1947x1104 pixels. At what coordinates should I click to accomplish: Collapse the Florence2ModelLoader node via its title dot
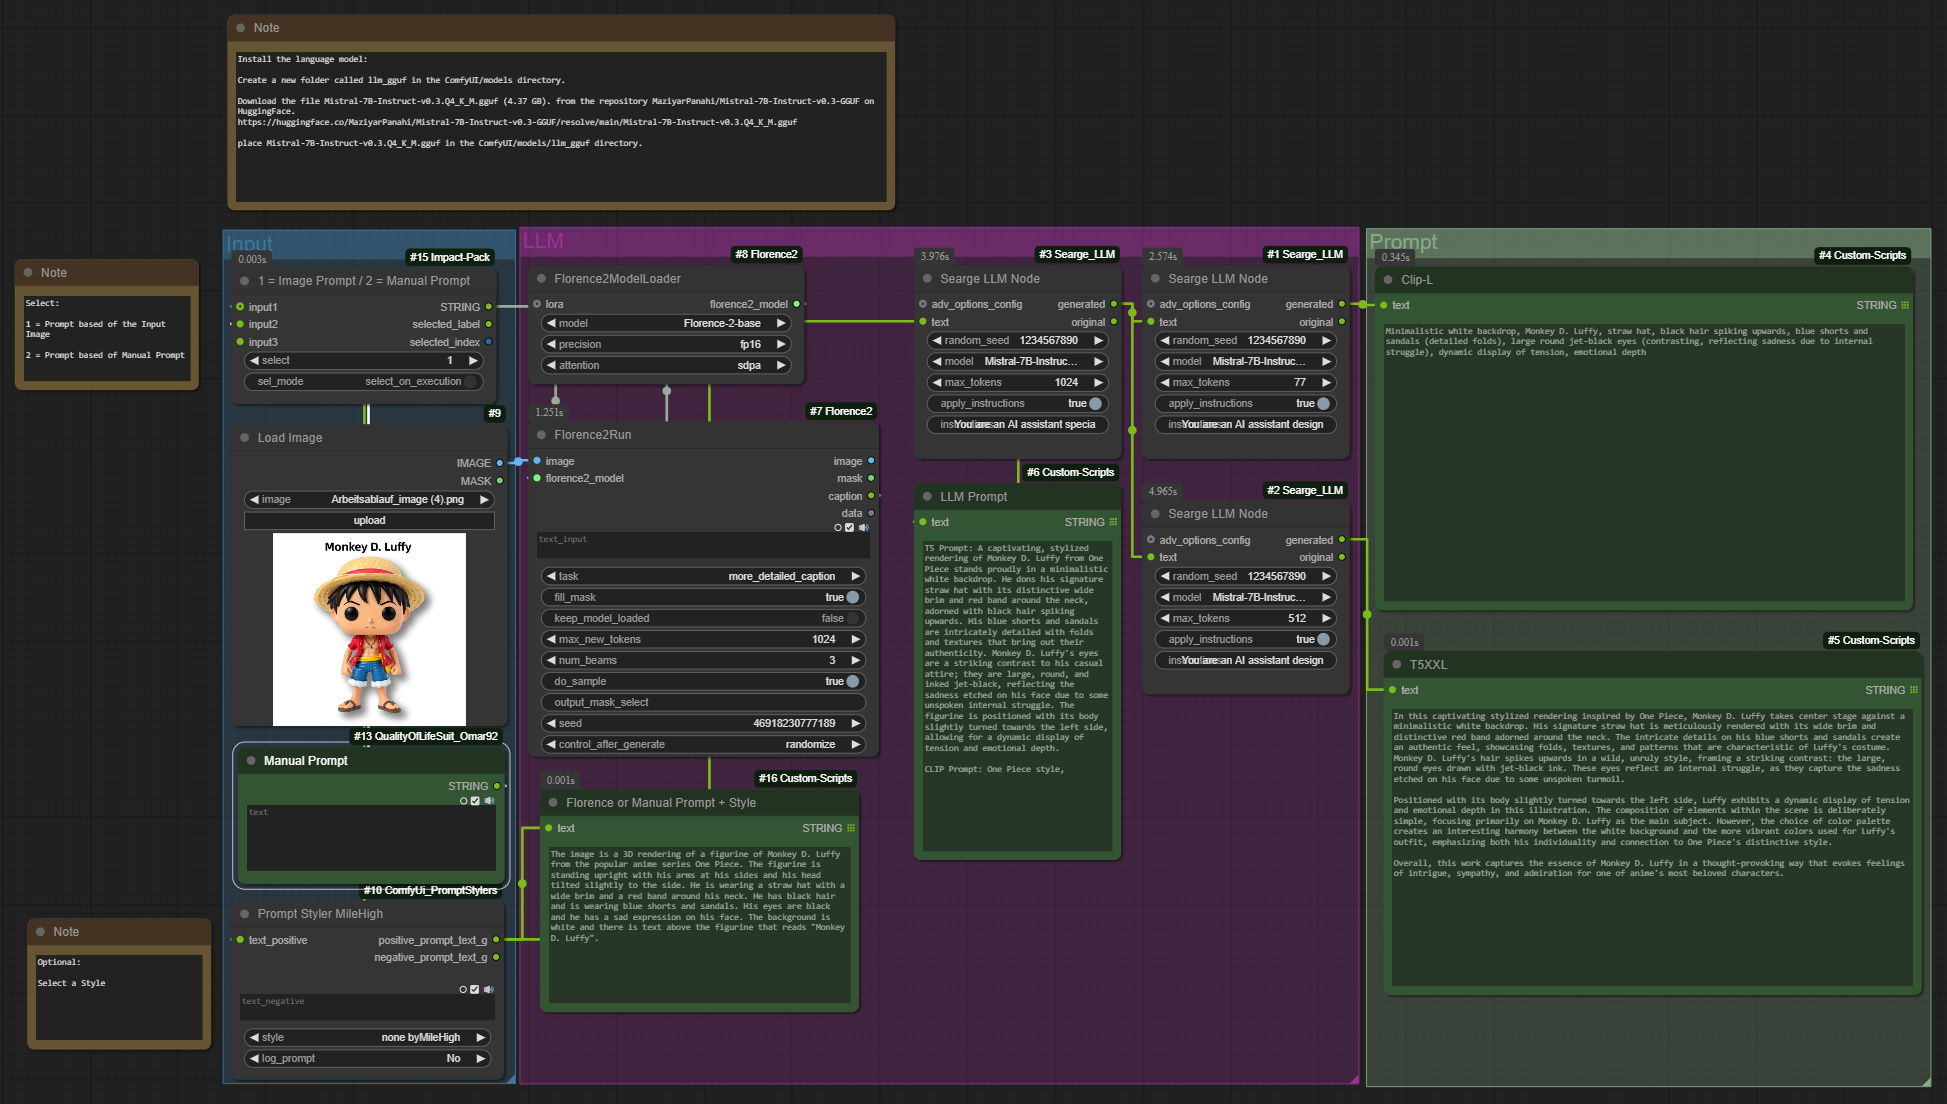click(x=542, y=279)
